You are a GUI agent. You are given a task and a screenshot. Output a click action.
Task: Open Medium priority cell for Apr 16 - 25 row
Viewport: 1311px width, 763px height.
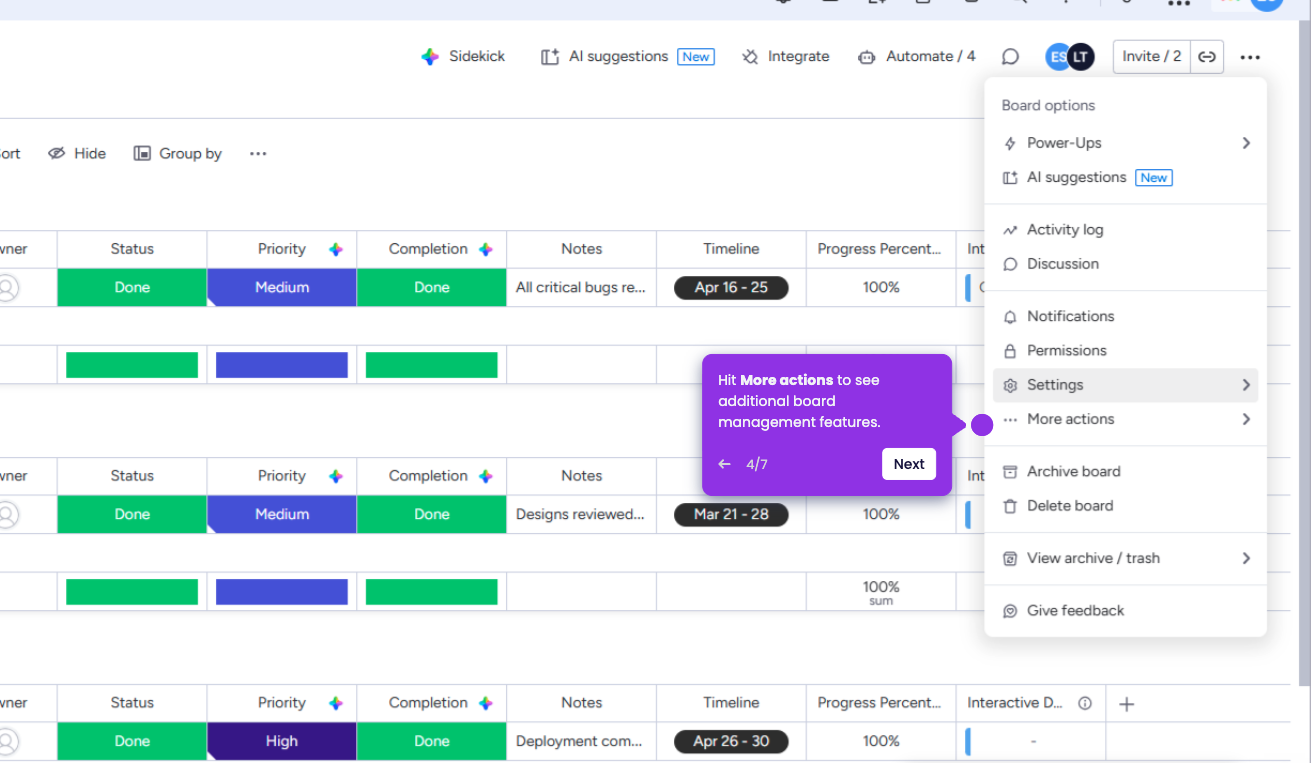(x=282, y=288)
